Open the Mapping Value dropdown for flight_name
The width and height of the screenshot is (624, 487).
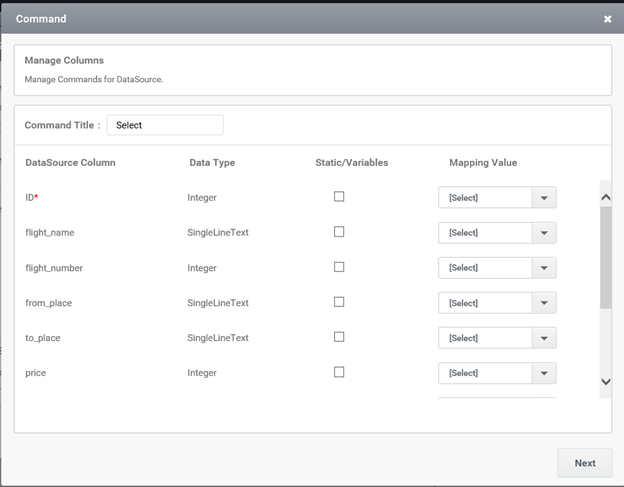pyautogui.click(x=497, y=233)
